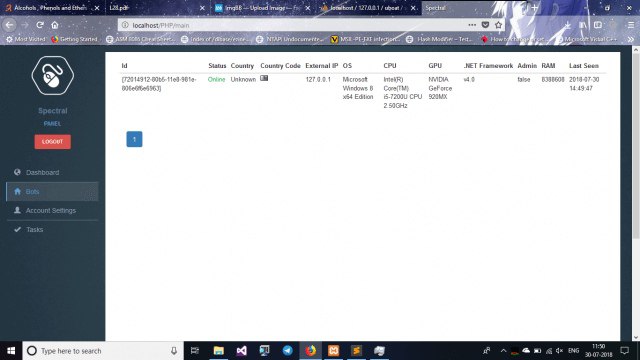The image size is (640, 360).
Task: Switch to localhost 127.0.0.1 tab
Action: tap(367, 8)
